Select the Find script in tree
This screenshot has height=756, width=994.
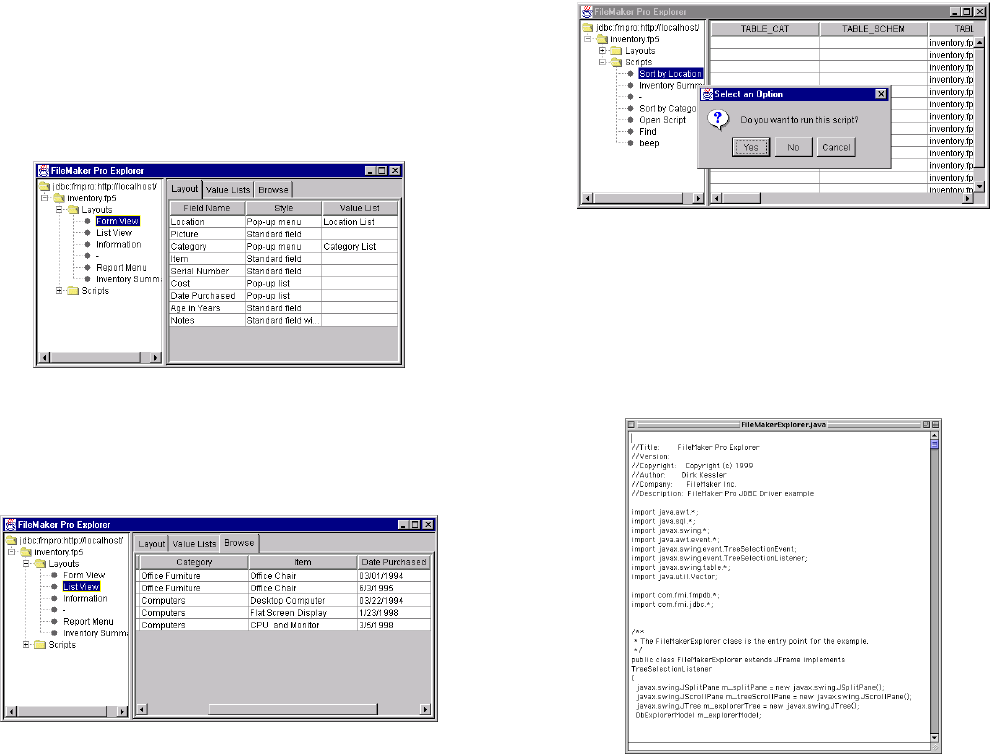point(647,131)
